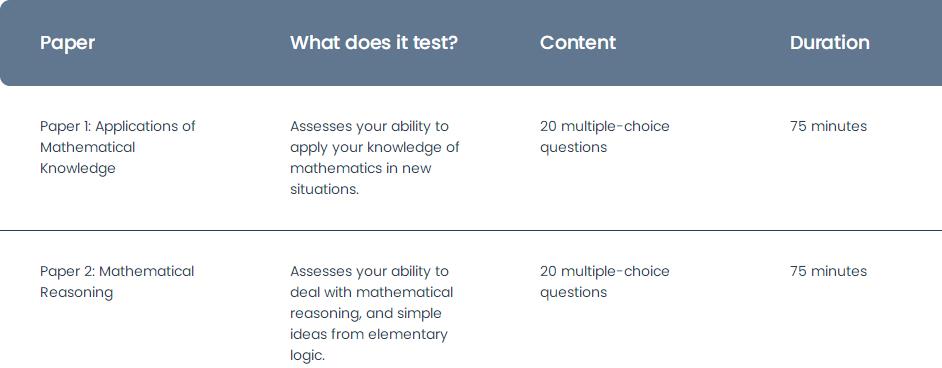Click 'ideas from elementary' text line
Viewport: 942px width, 368px height.
pos(368,334)
